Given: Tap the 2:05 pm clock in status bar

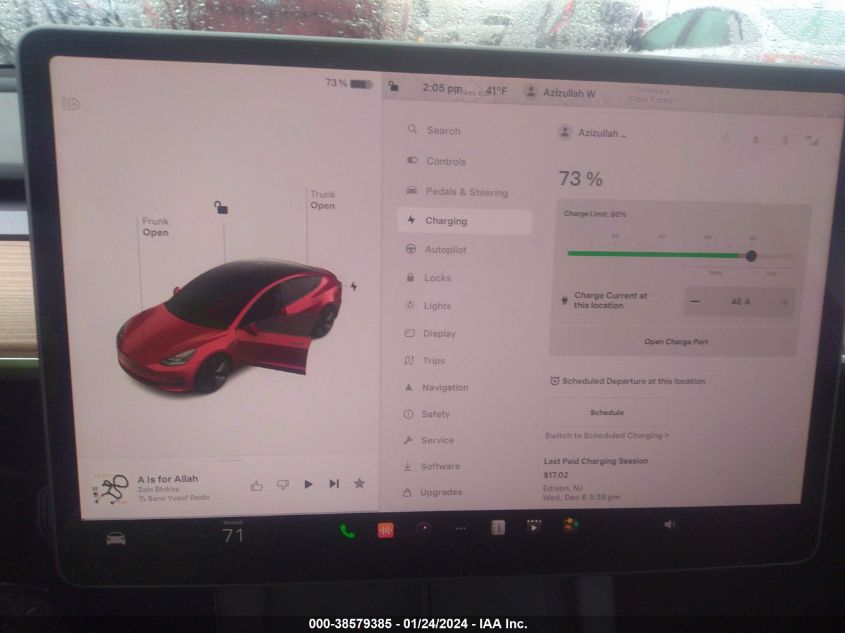Looking at the screenshot, I should tap(442, 87).
